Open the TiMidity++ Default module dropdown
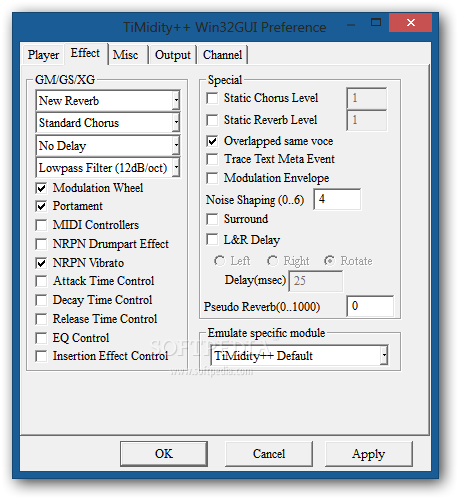Image resolution: width=459 pixels, height=499 pixels. (x=299, y=355)
